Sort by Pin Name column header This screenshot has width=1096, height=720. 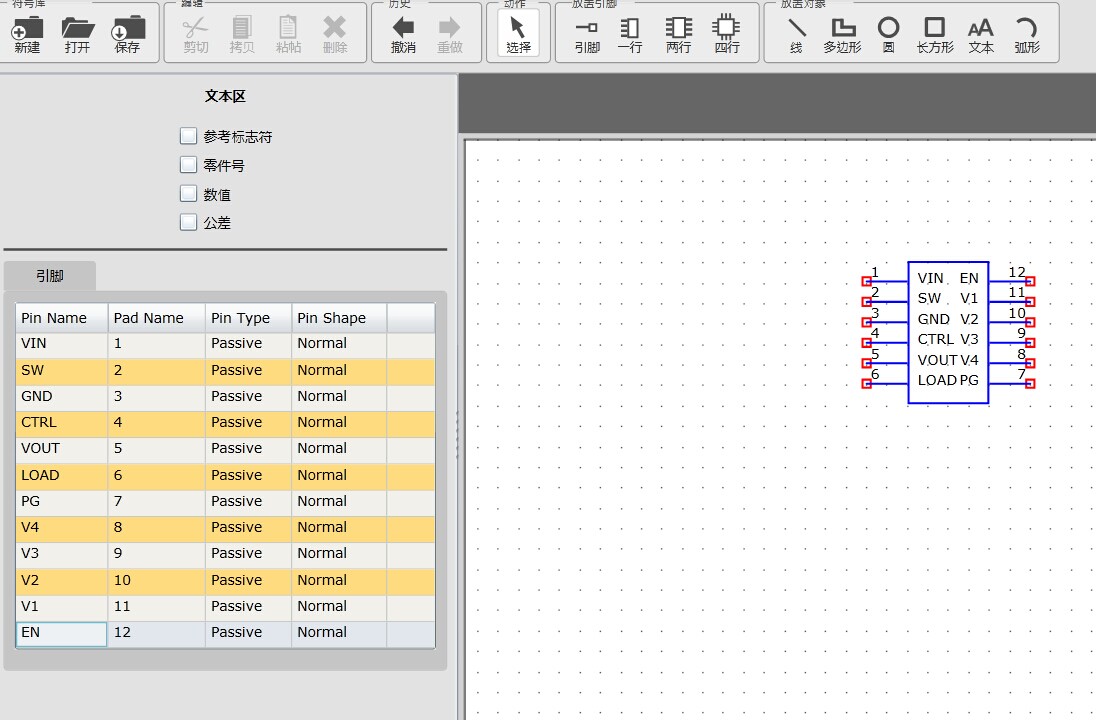pos(62,318)
